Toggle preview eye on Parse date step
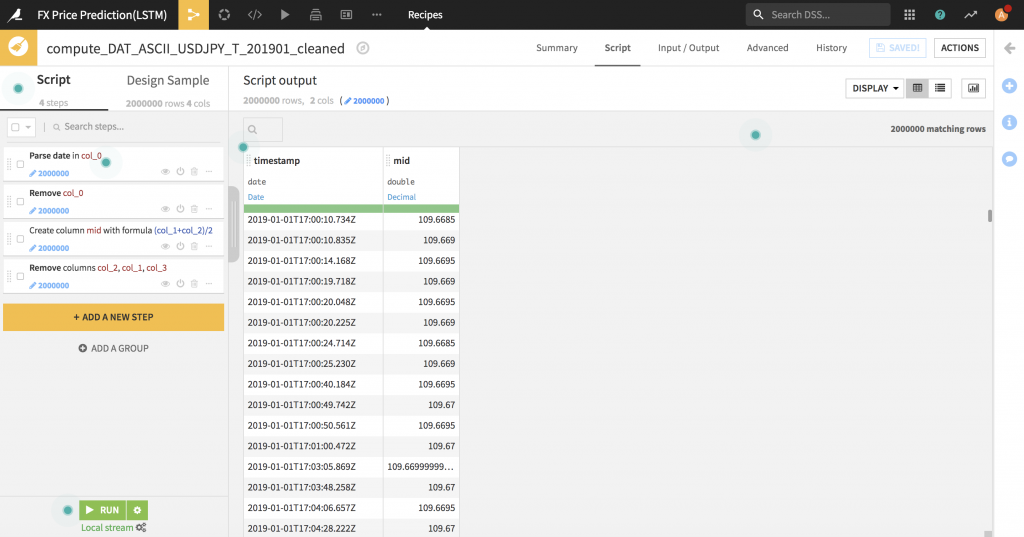Viewport: 1024px width, 537px height. point(165,172)
